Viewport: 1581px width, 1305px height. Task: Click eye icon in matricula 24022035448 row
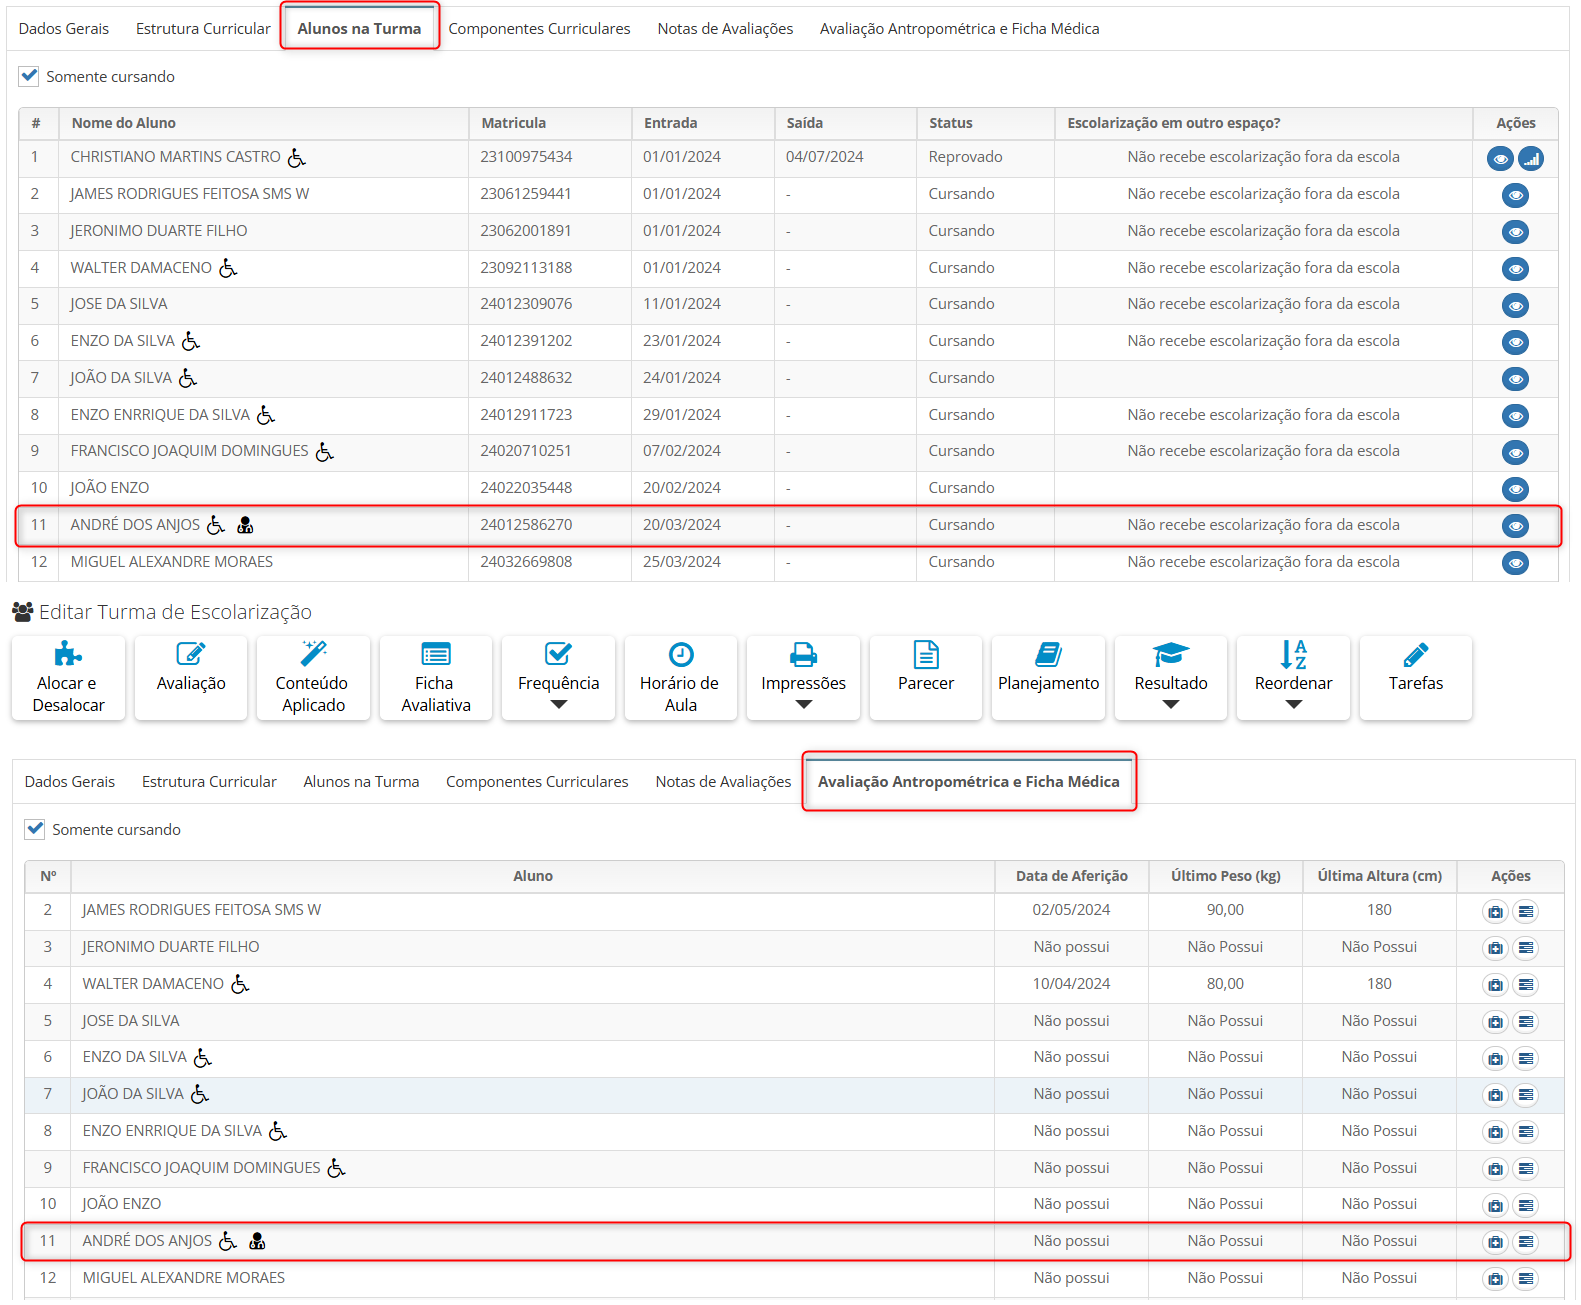point(1516,489)
